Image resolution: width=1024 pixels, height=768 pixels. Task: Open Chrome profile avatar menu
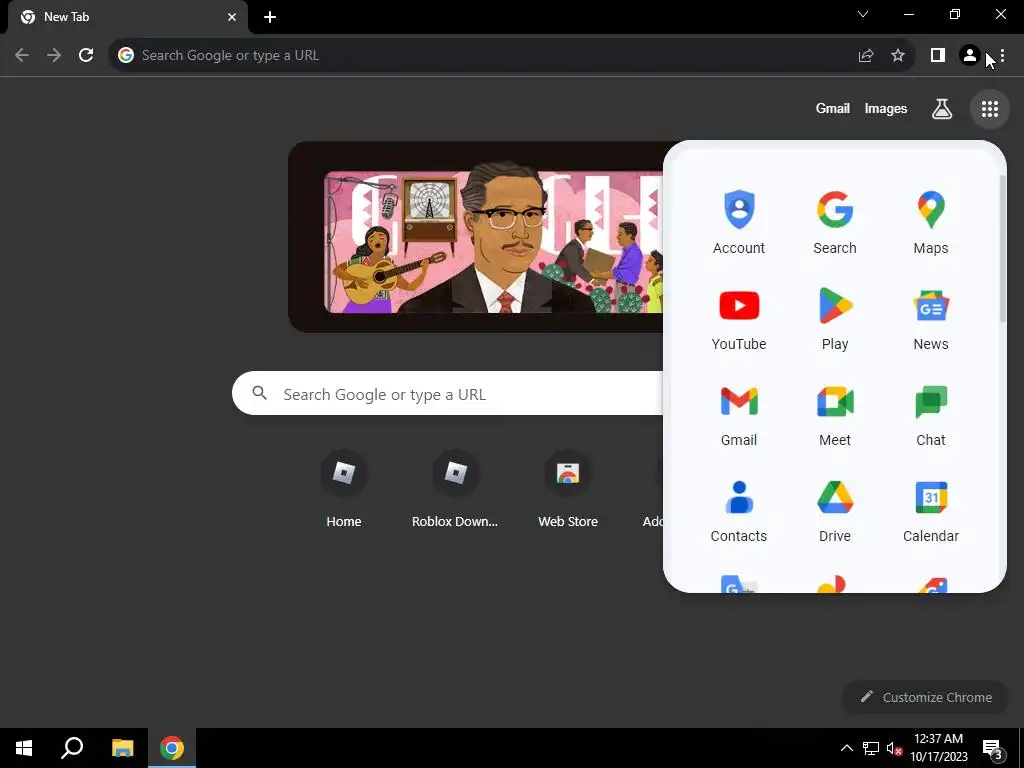970,56
